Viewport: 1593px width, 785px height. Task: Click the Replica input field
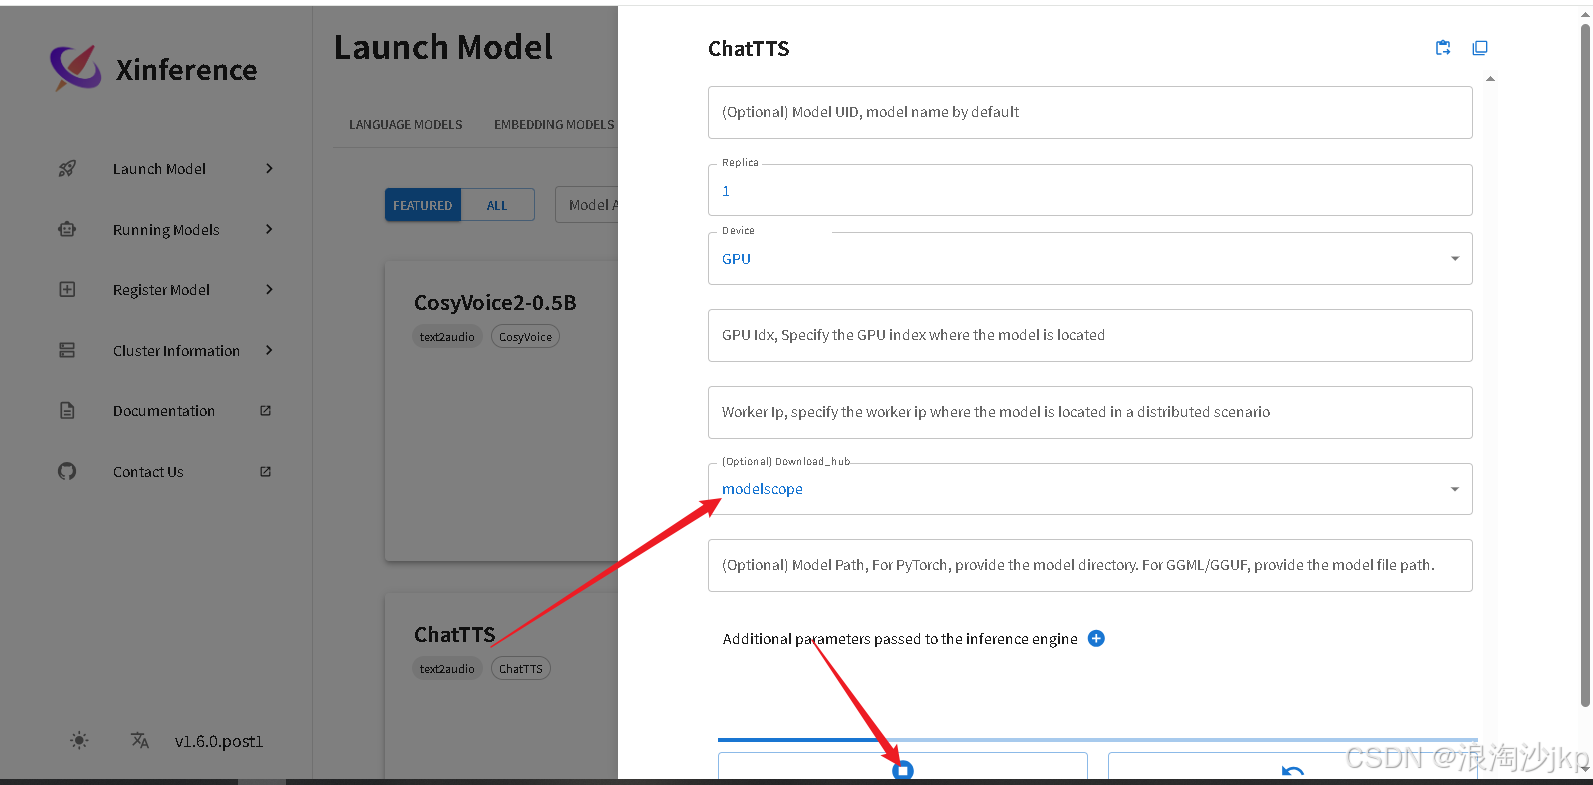[1090, 190]
